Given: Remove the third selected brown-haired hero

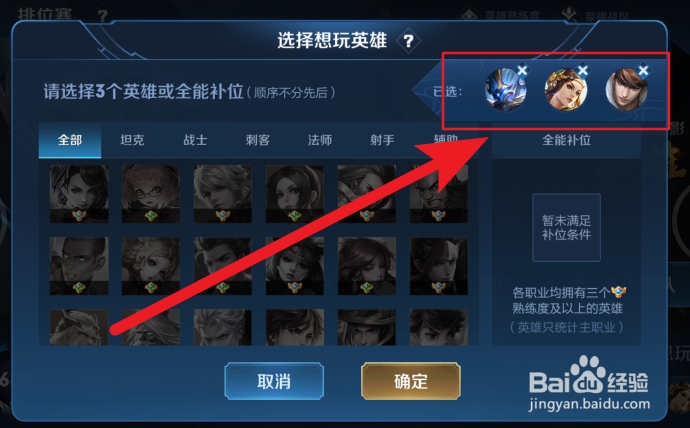Looking at the screenshot, I should [643, 70].
